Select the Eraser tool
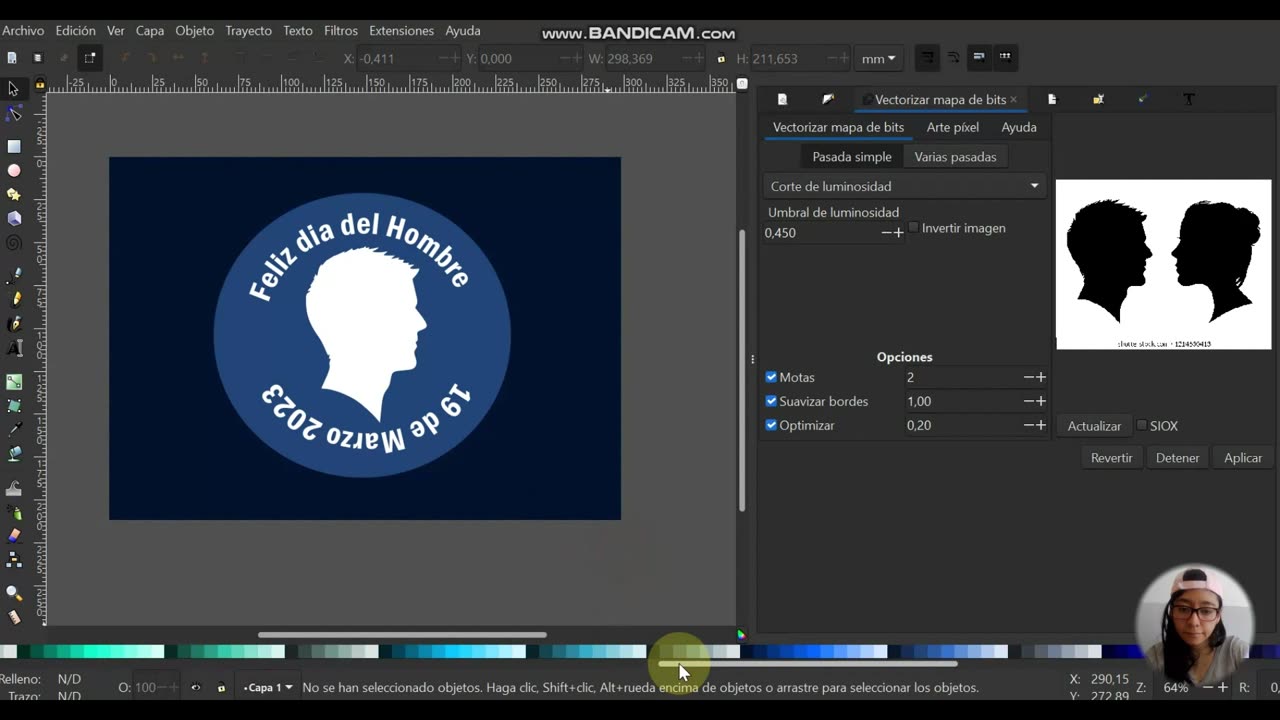 click(14, 536)
